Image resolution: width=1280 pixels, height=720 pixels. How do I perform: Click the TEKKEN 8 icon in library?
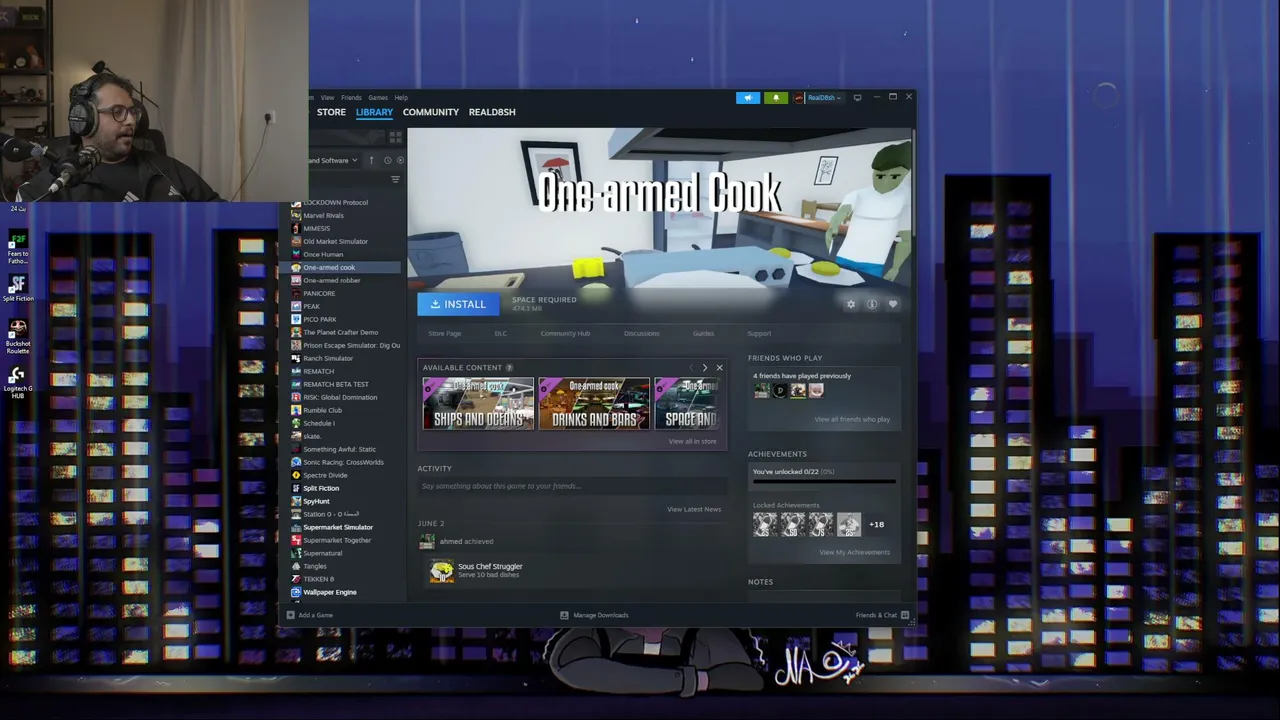296,579
